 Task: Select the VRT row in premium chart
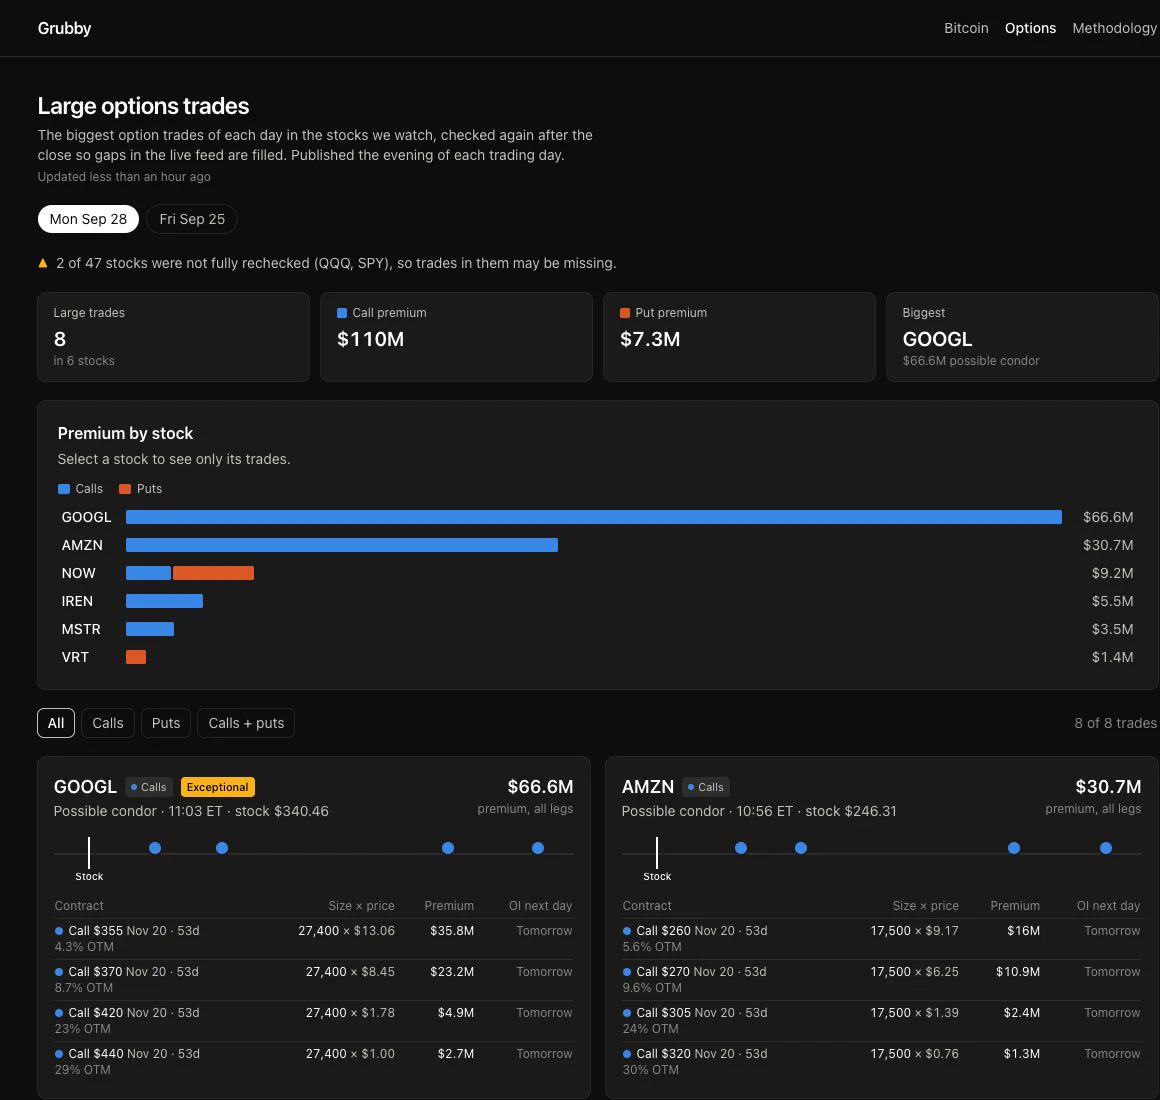(x=597, y=658)
